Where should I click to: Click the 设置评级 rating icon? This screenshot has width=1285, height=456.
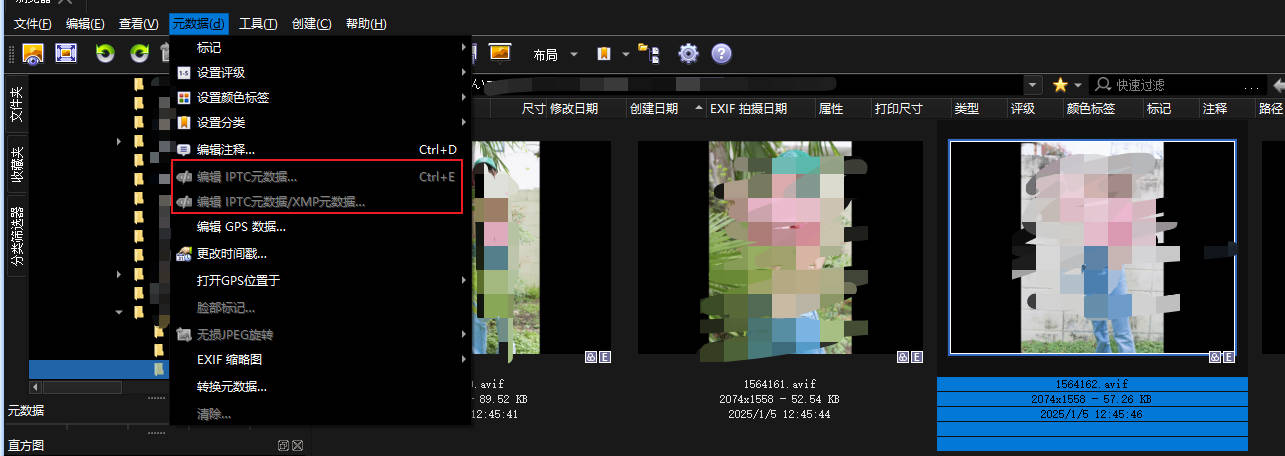pos(183,72)
